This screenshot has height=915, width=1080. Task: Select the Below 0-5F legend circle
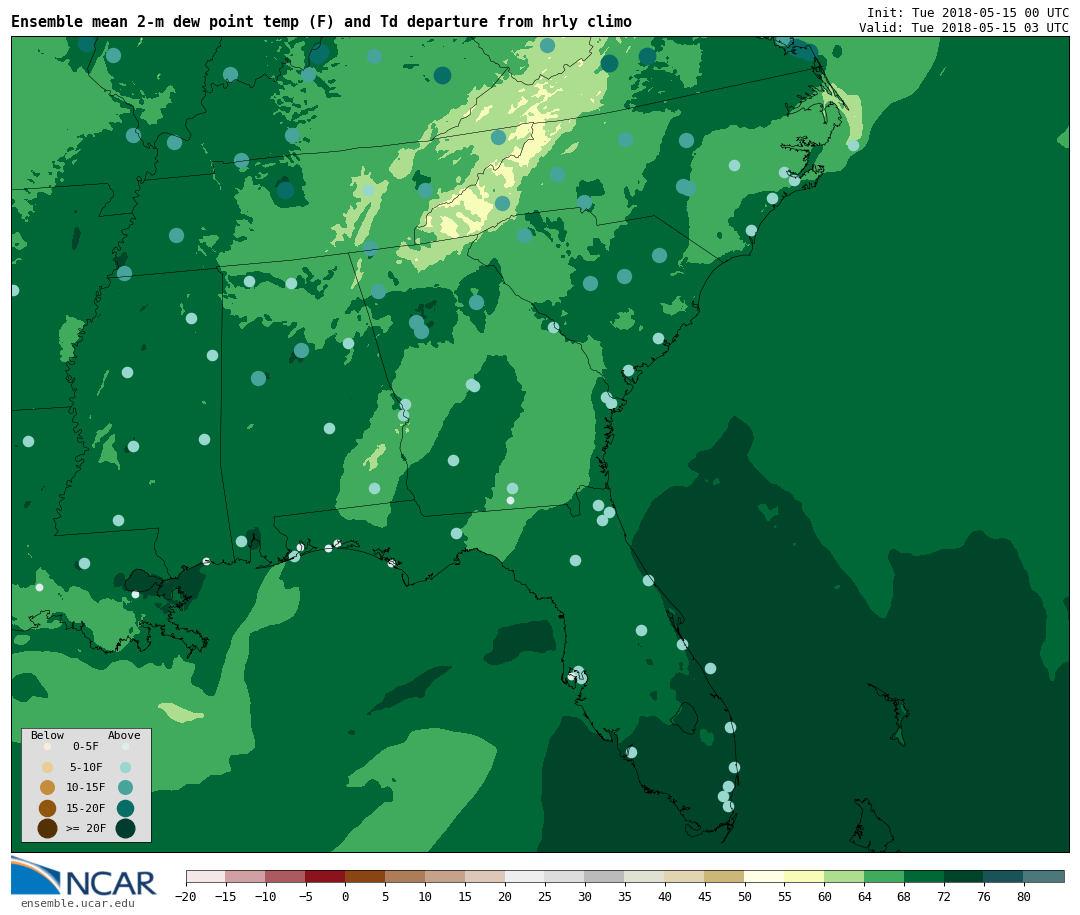pos(47,746)
